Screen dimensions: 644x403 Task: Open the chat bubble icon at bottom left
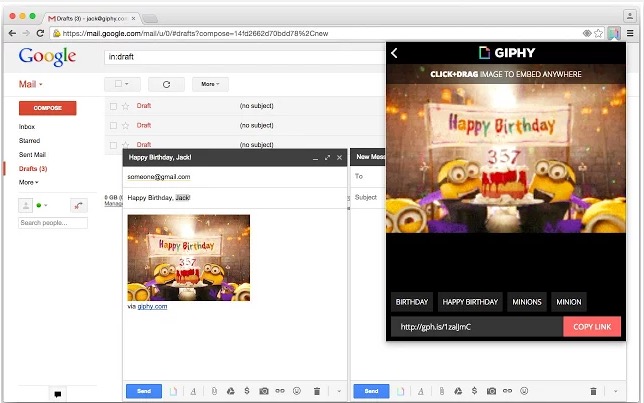58,394
